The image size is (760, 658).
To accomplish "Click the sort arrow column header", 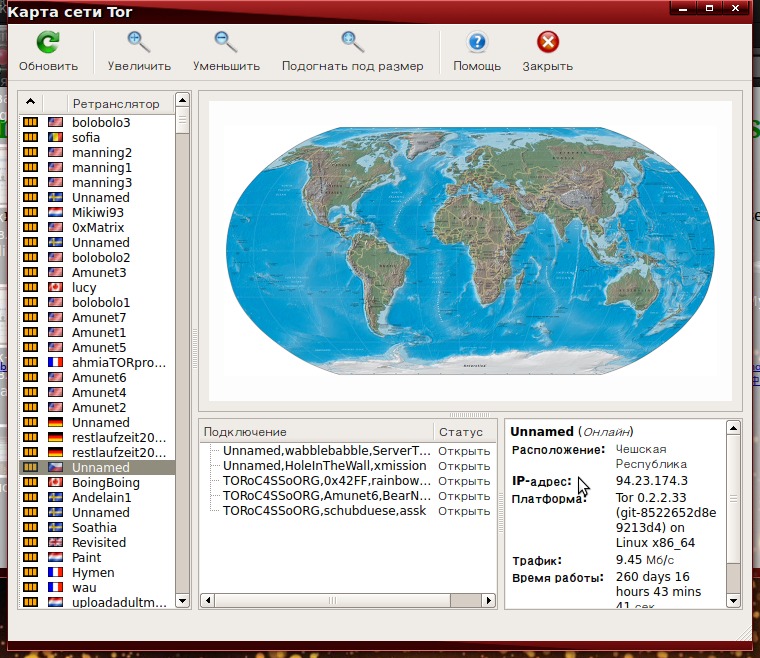I will 31,103.
